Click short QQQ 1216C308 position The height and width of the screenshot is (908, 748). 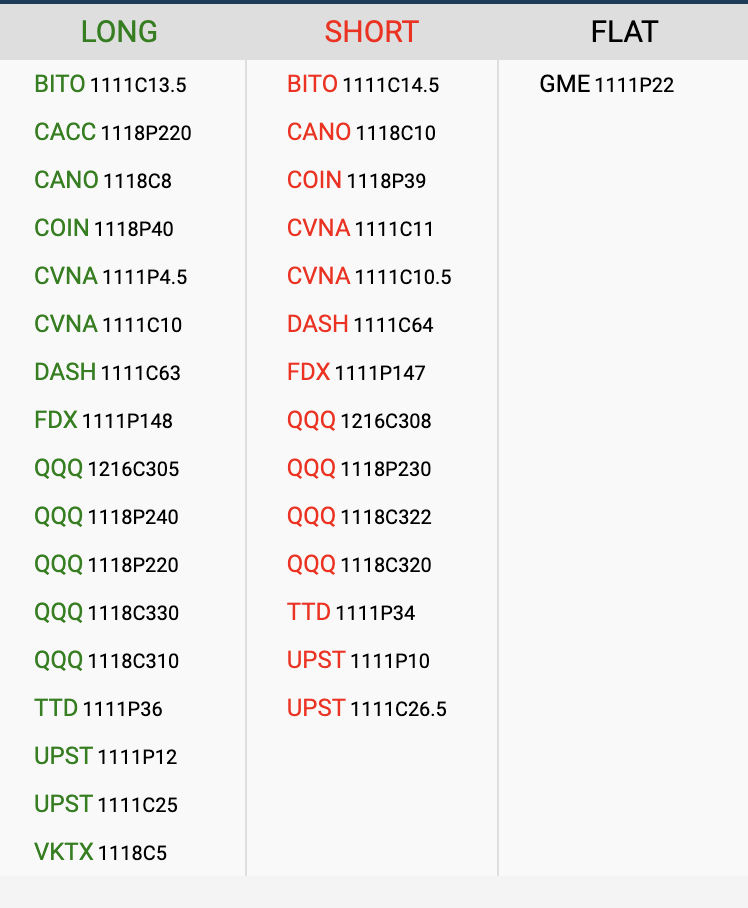[x=359, y=421]
